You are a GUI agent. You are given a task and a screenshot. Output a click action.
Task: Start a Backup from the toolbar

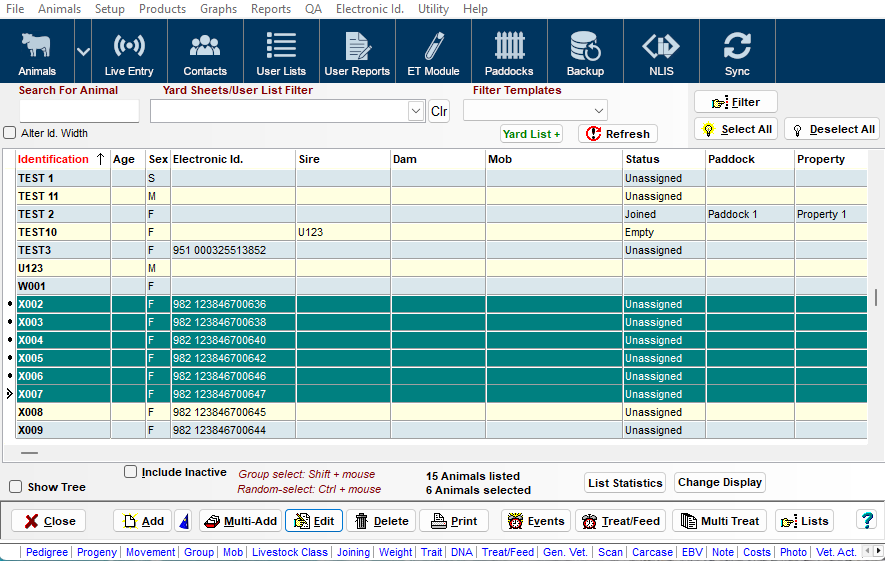click(585, 54)
